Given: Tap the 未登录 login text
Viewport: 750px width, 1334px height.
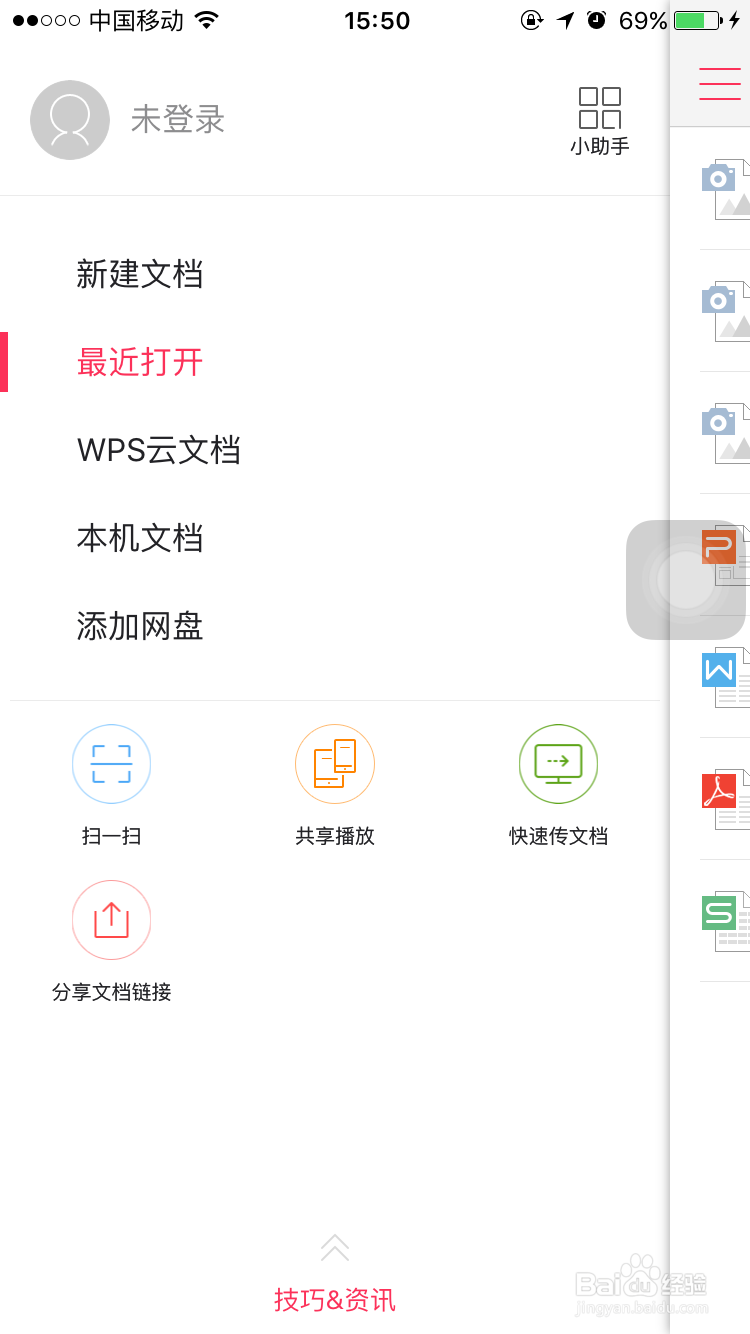Looking at the screenshot, I should click(x=178, y=120).
